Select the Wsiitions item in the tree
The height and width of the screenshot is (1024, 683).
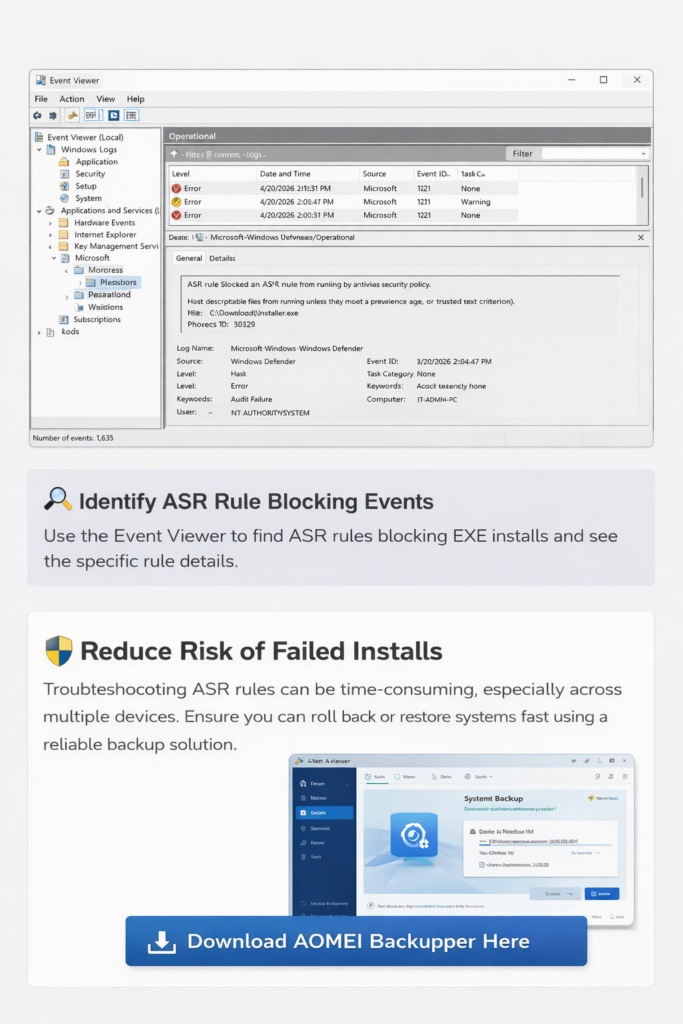click(x=105, y=307)
